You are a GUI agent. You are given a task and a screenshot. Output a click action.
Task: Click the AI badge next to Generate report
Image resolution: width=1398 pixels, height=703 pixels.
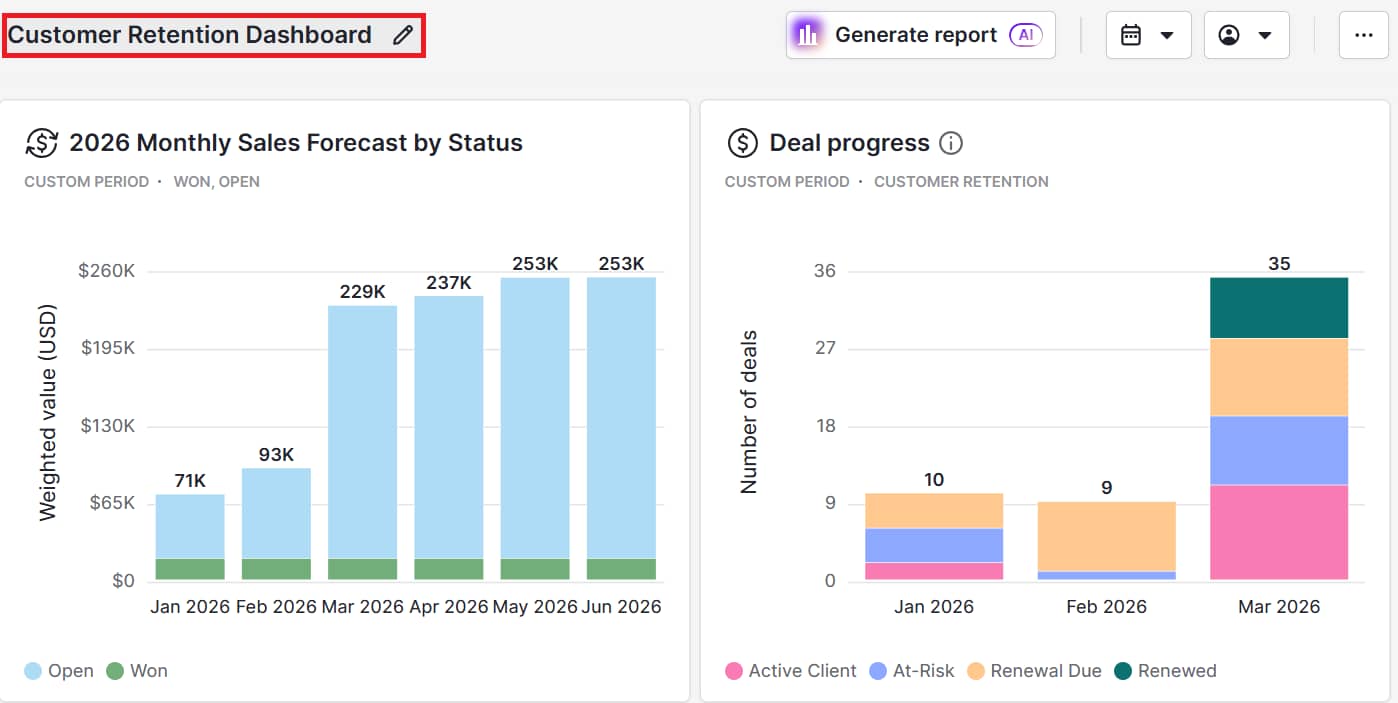click(x=1025, y=34)
